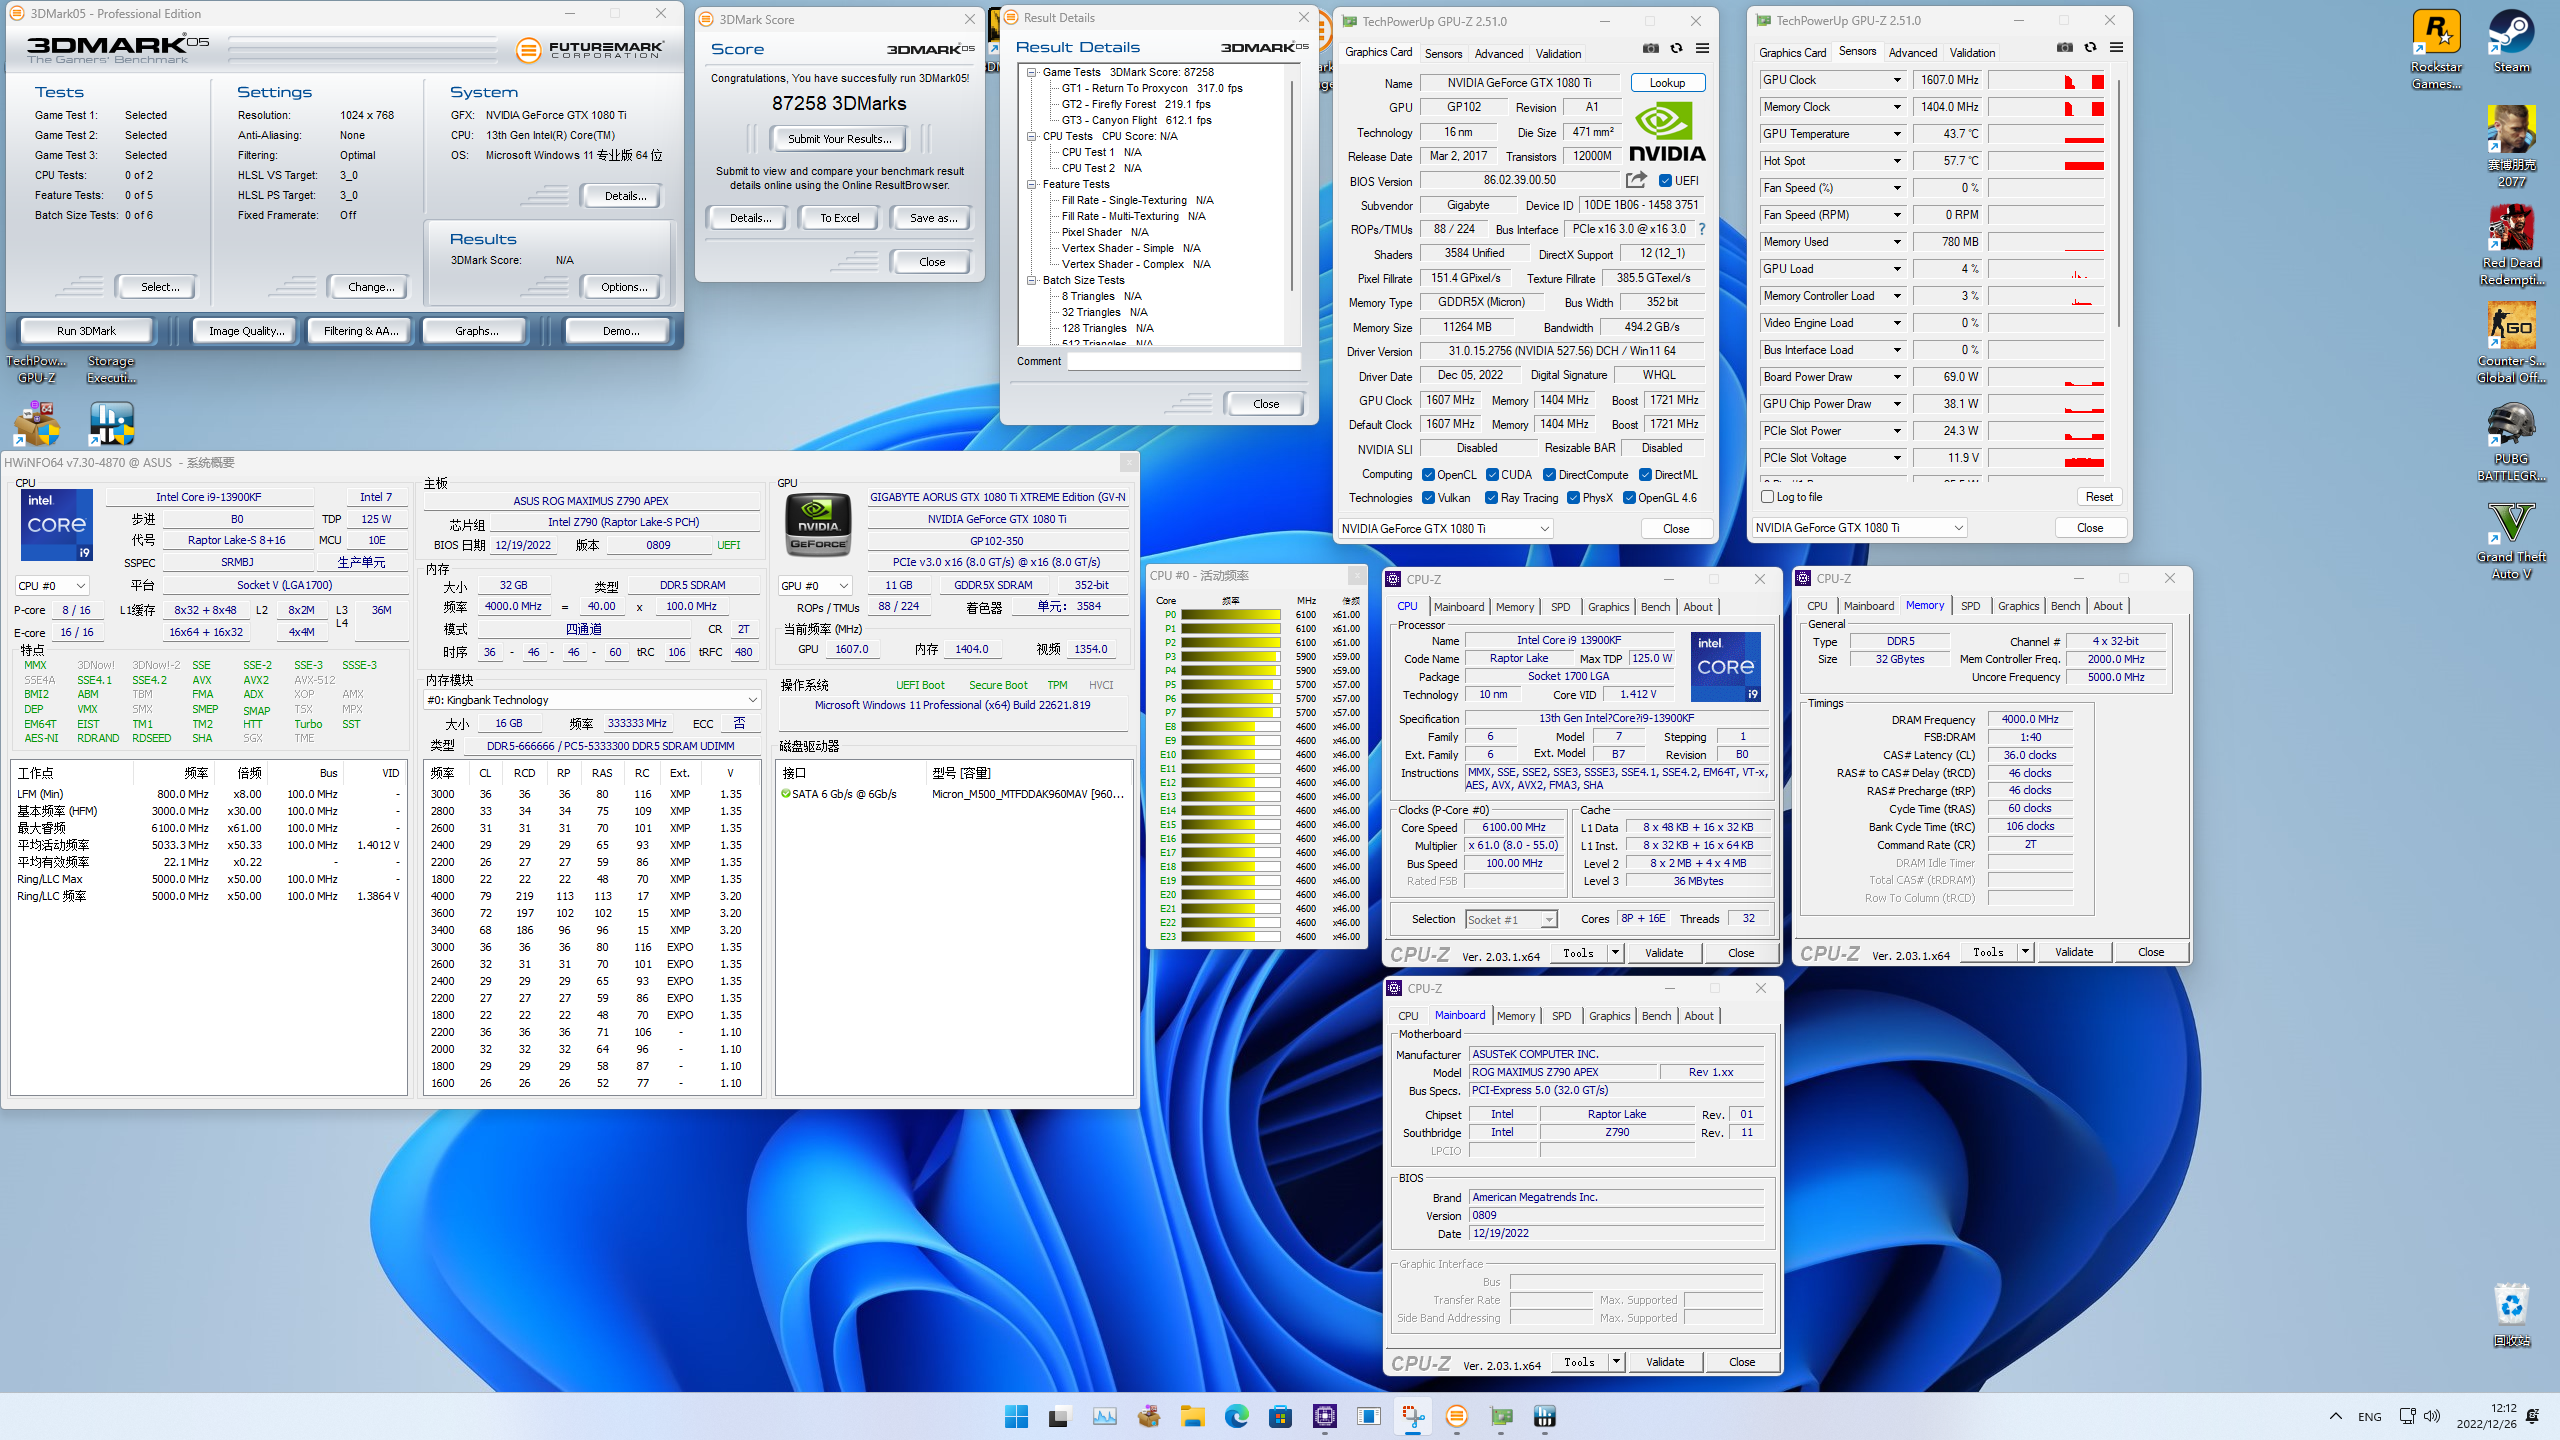Click the To Excel button
The image size is (2560, 1440).
(839, 218)
